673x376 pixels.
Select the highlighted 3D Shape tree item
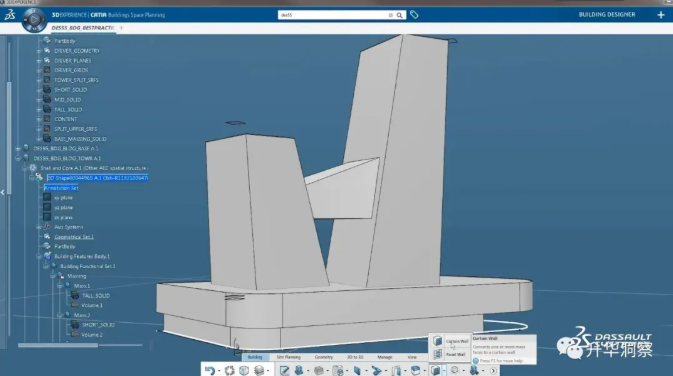pyautogui.click(x=97, y=178)
